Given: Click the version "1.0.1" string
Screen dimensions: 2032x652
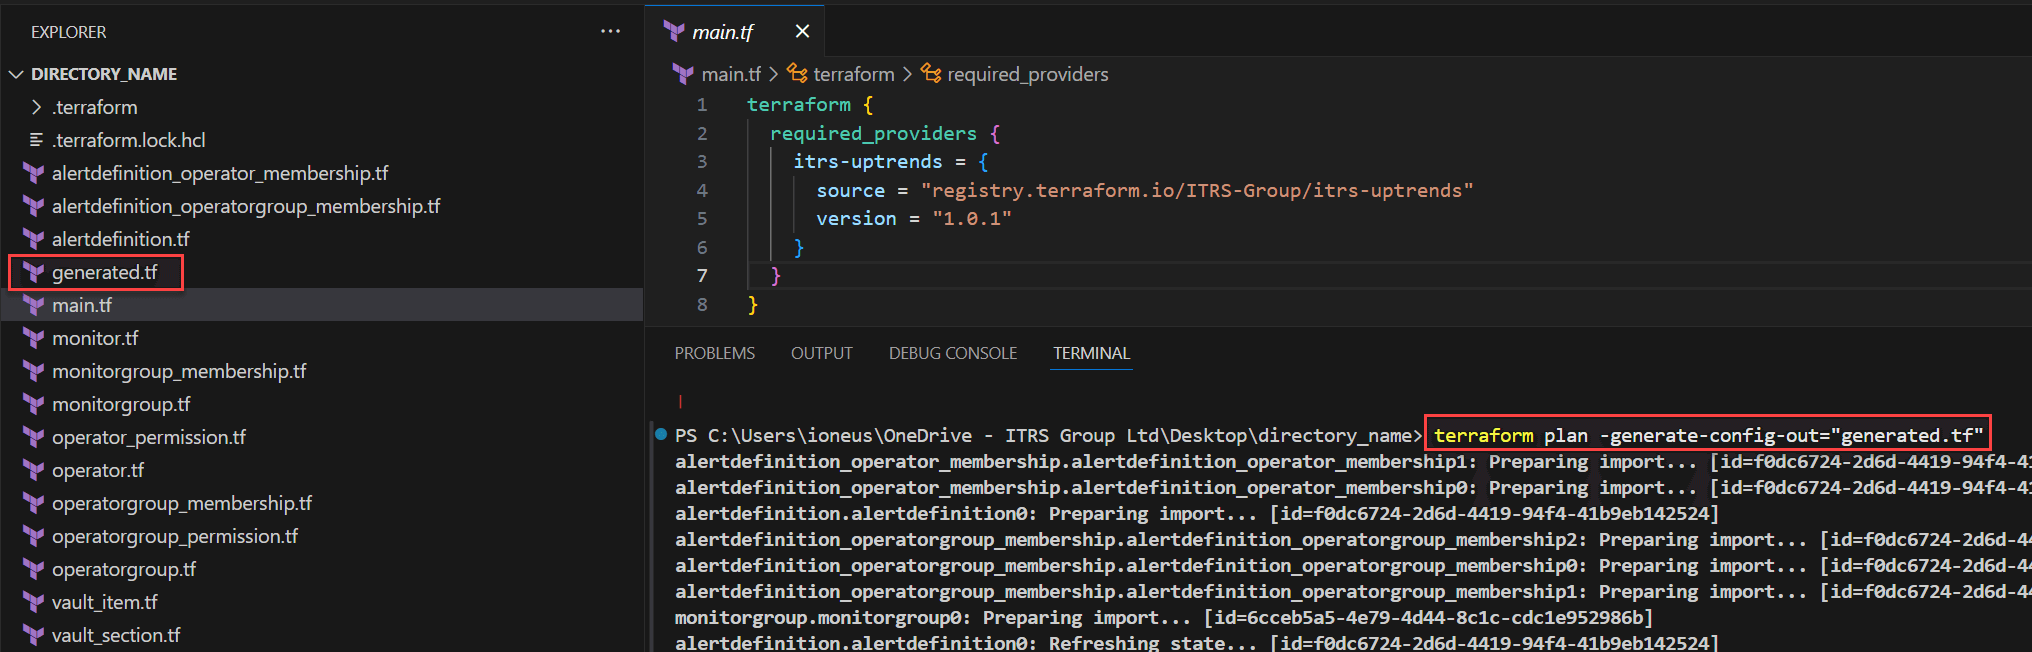Looking at the screenshot, I should pyautogui.click(x=972, y=219).
